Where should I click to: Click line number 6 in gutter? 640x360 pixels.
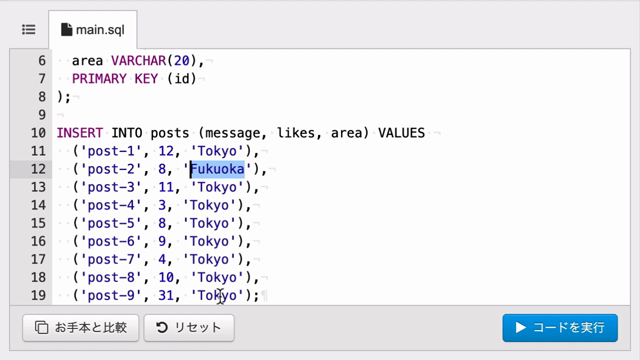coord(42,61)
